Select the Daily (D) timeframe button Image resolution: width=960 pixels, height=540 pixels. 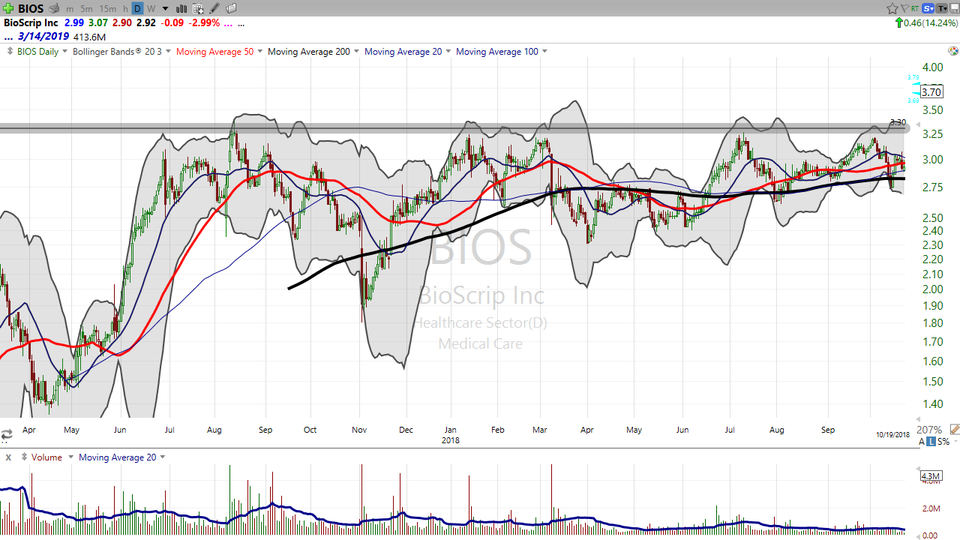point(137,9)
